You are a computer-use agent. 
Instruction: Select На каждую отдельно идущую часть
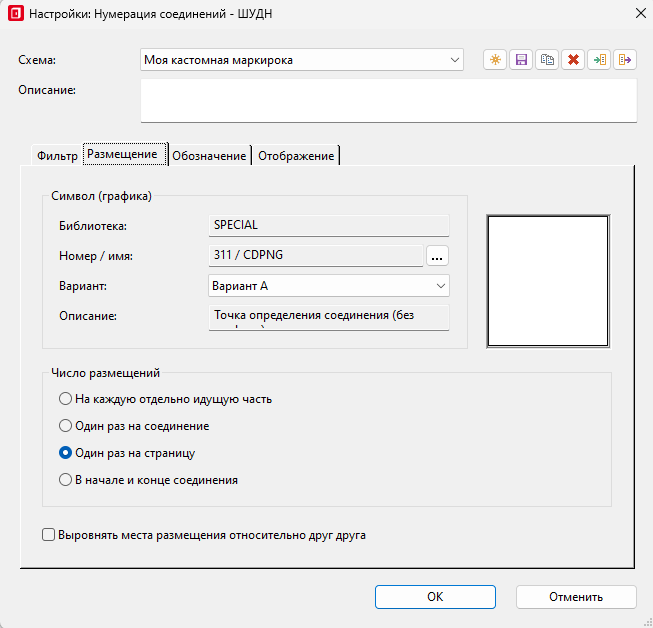(x=165, y=399)
